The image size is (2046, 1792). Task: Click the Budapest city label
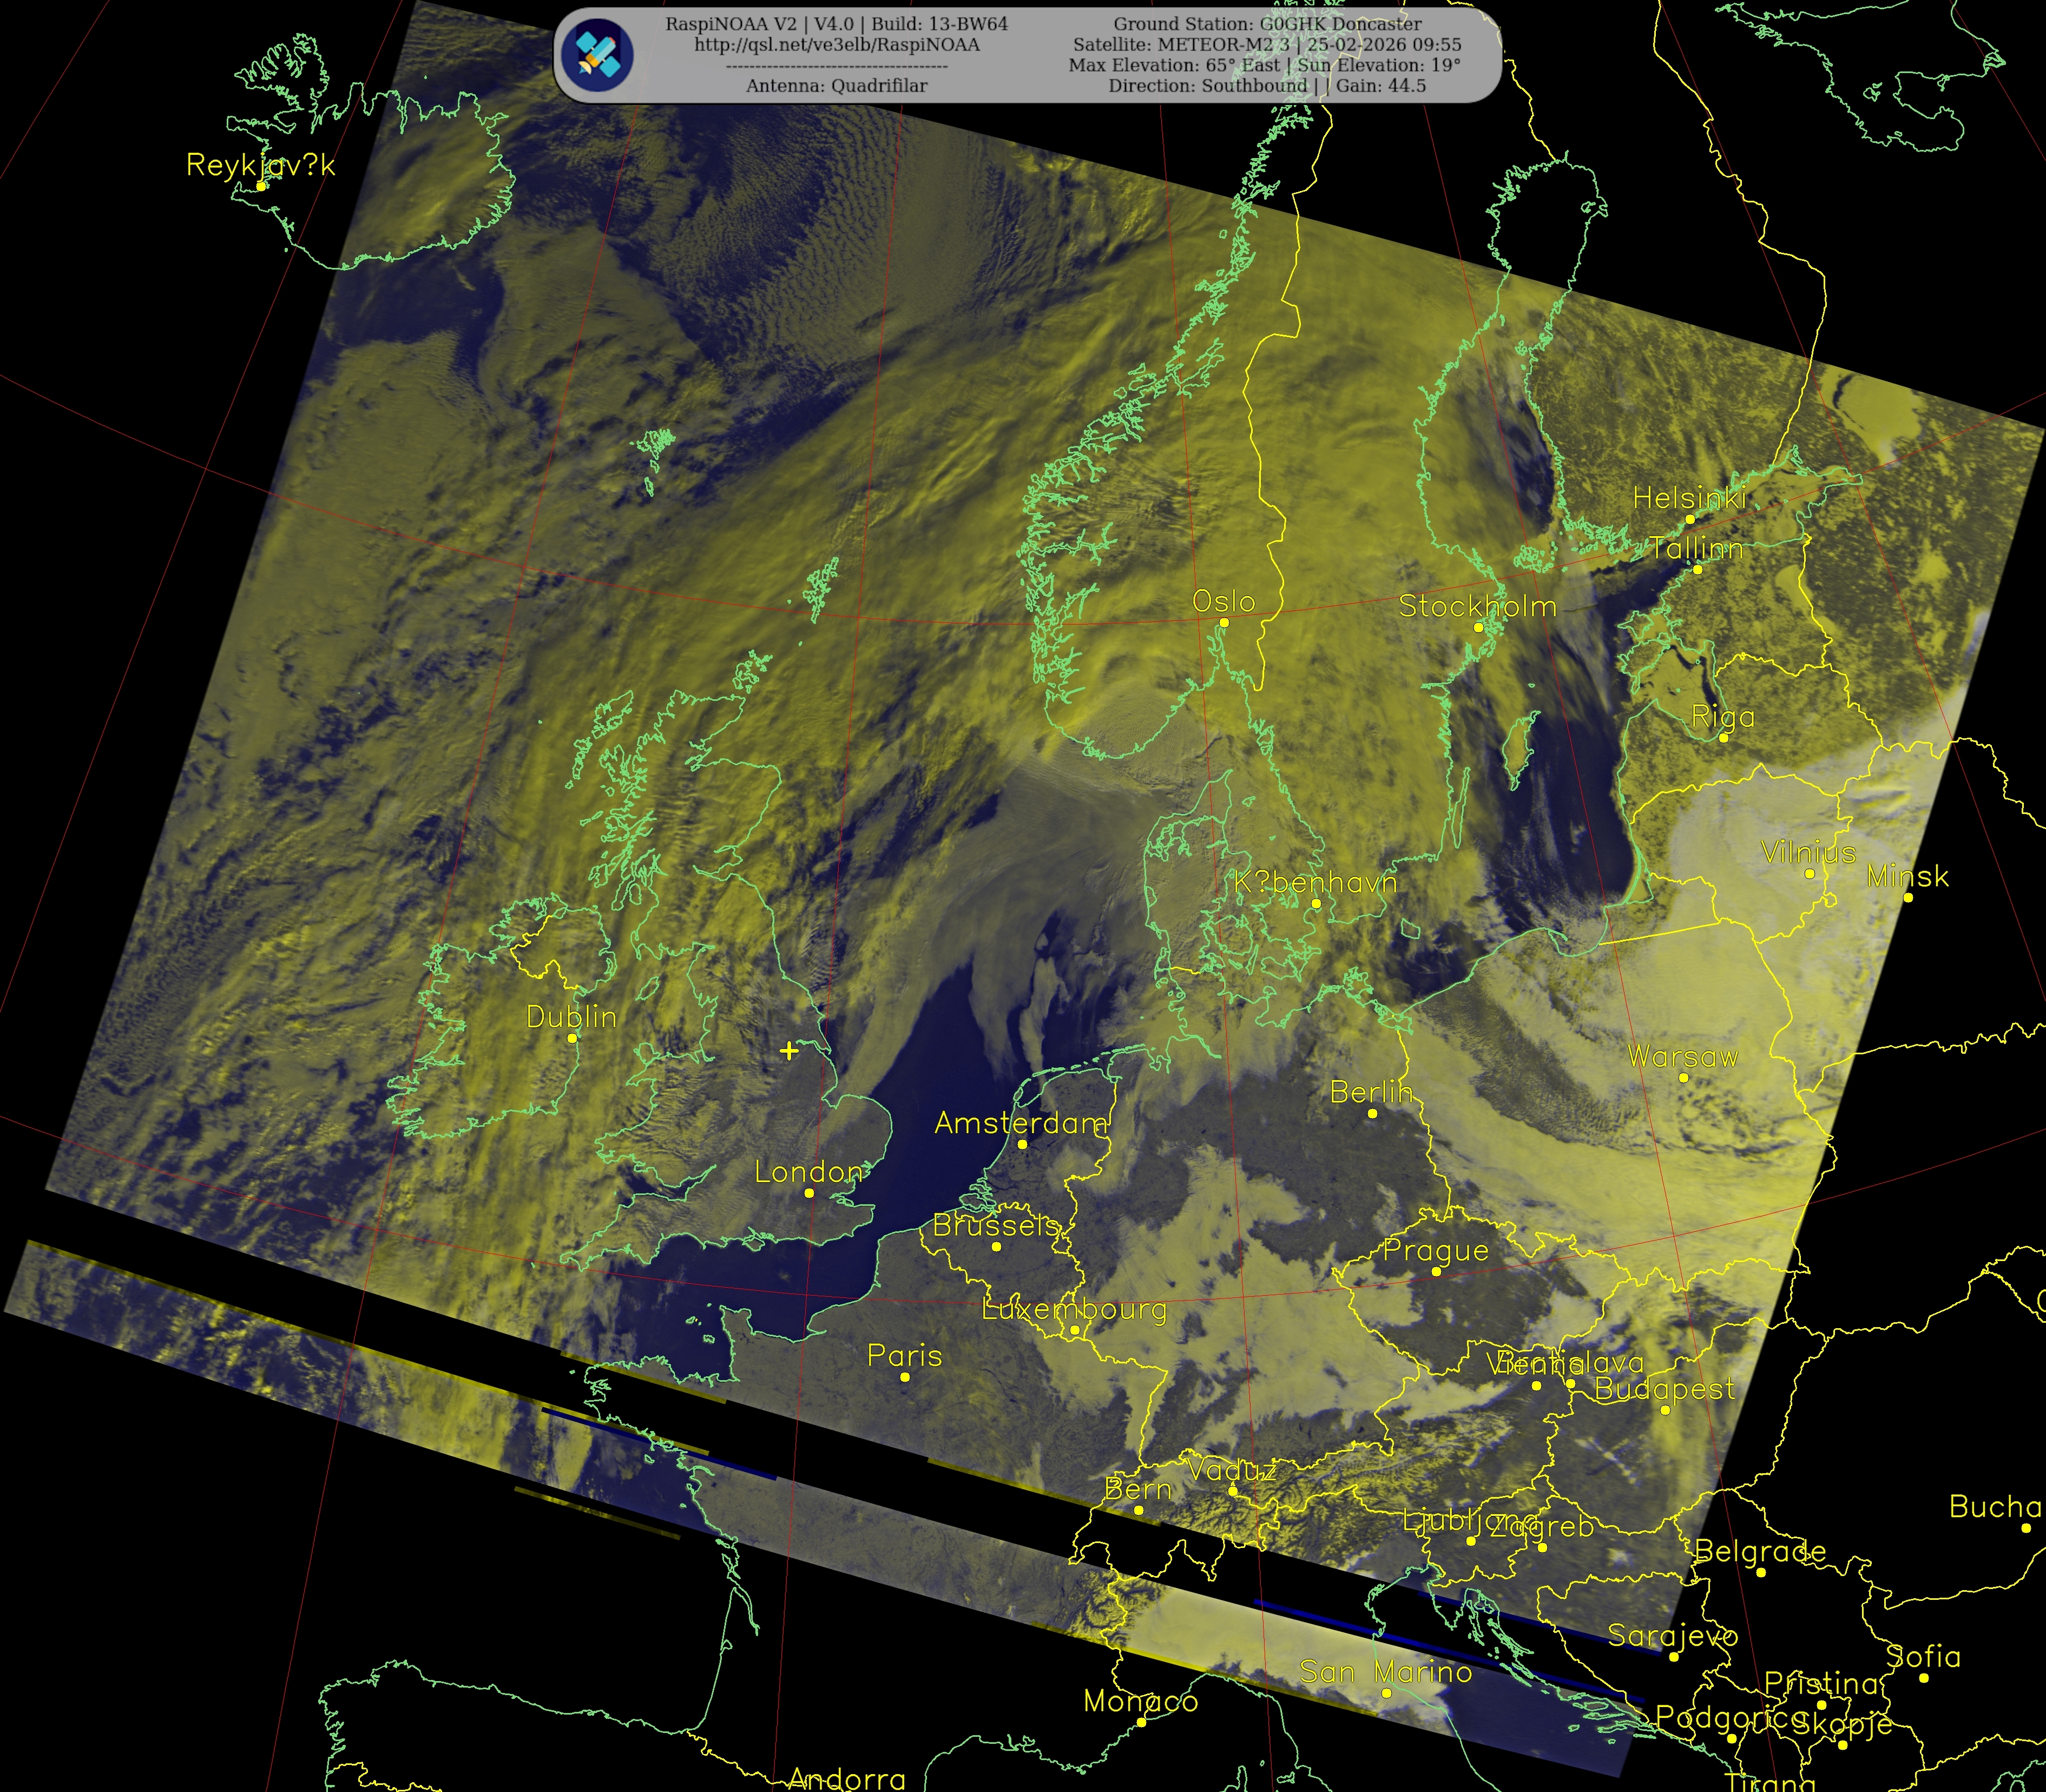(x=1664, y=1388)
